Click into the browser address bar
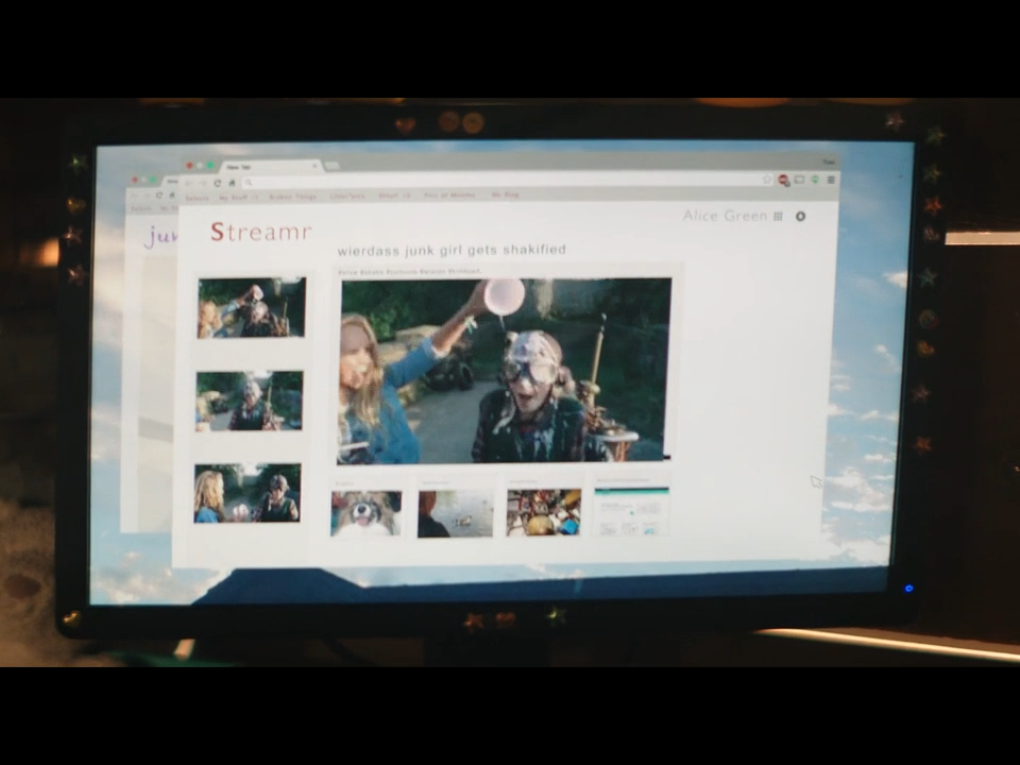Image resolution: width=1020 pixels, height=765 pixels. pyautogui.click(x=500, y=182)
